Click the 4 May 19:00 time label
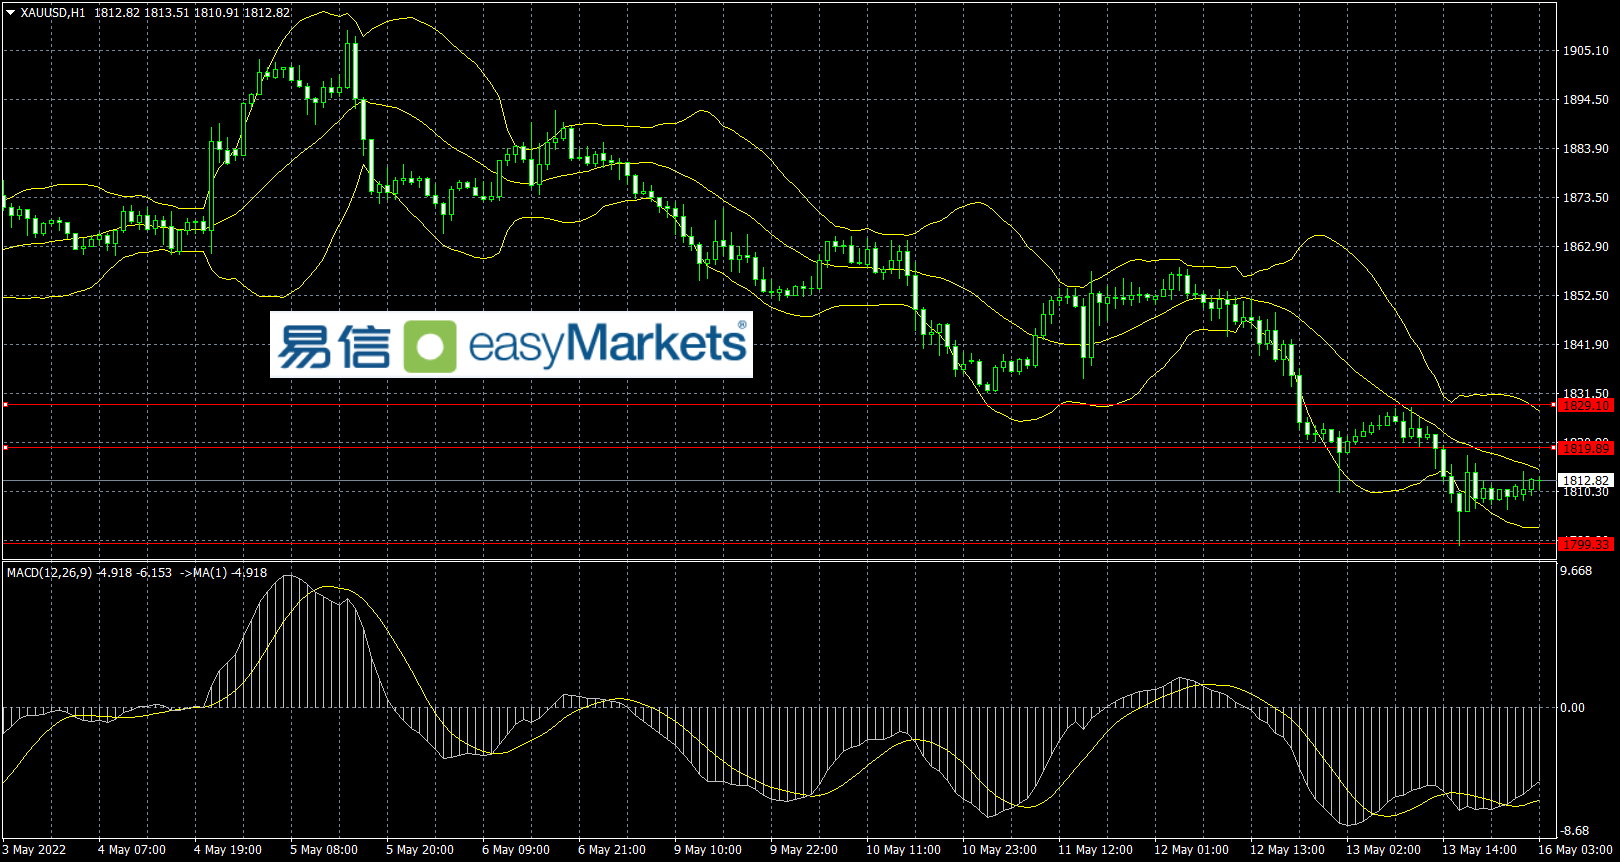1620x862 pixels. pos(228,850)
